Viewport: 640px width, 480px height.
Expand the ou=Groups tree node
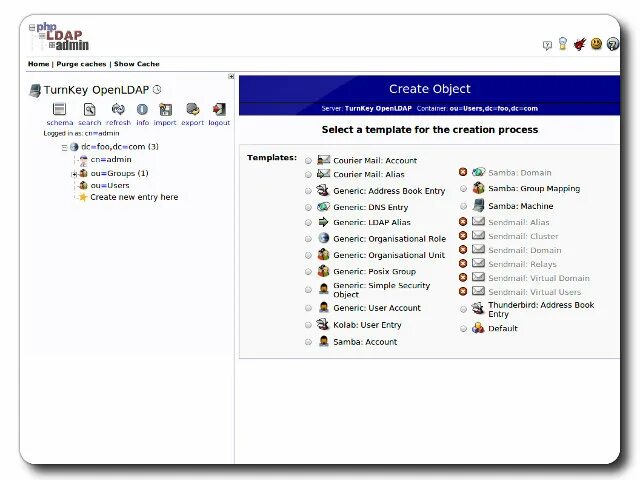coord(74,174)
